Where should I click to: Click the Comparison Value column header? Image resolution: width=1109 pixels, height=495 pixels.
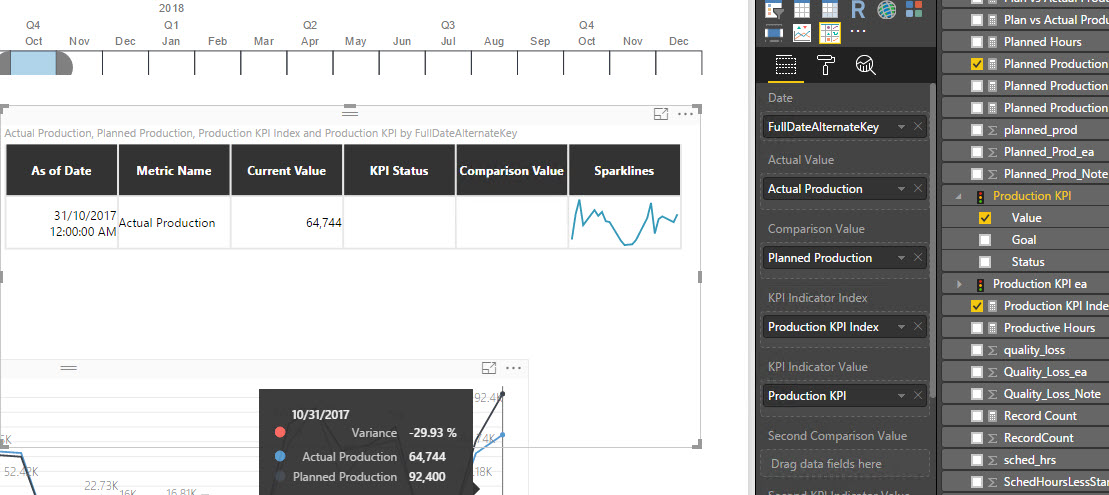[511, 170]
